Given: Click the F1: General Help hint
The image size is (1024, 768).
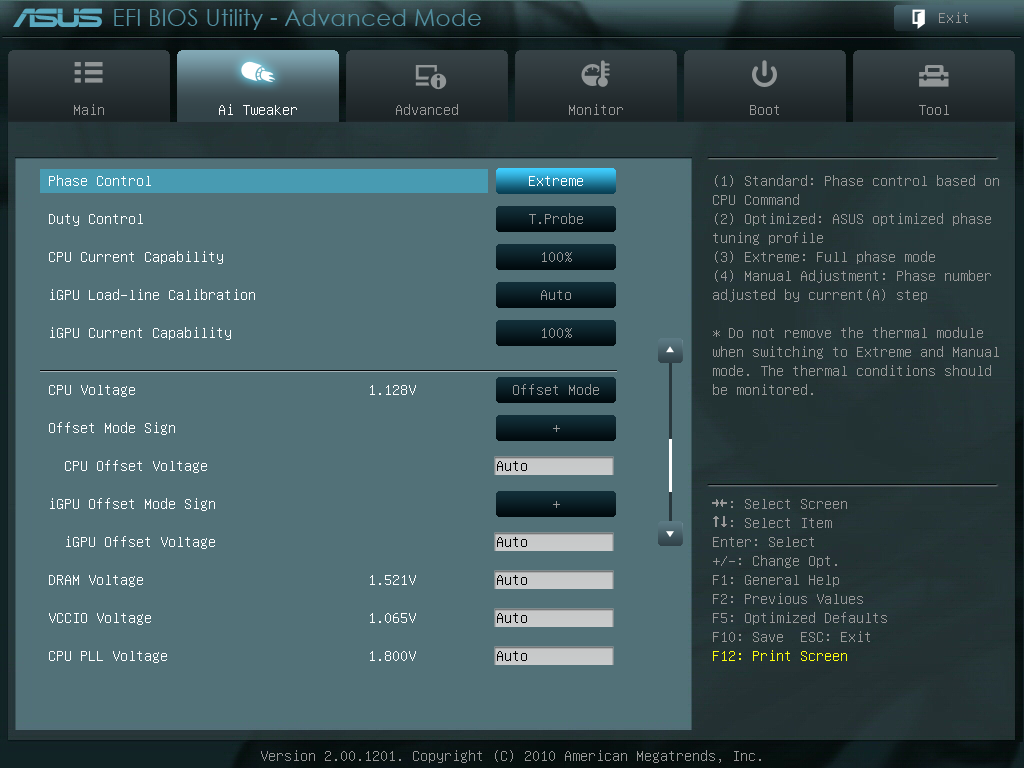Looking at the screenshot, I should (776, 580).
